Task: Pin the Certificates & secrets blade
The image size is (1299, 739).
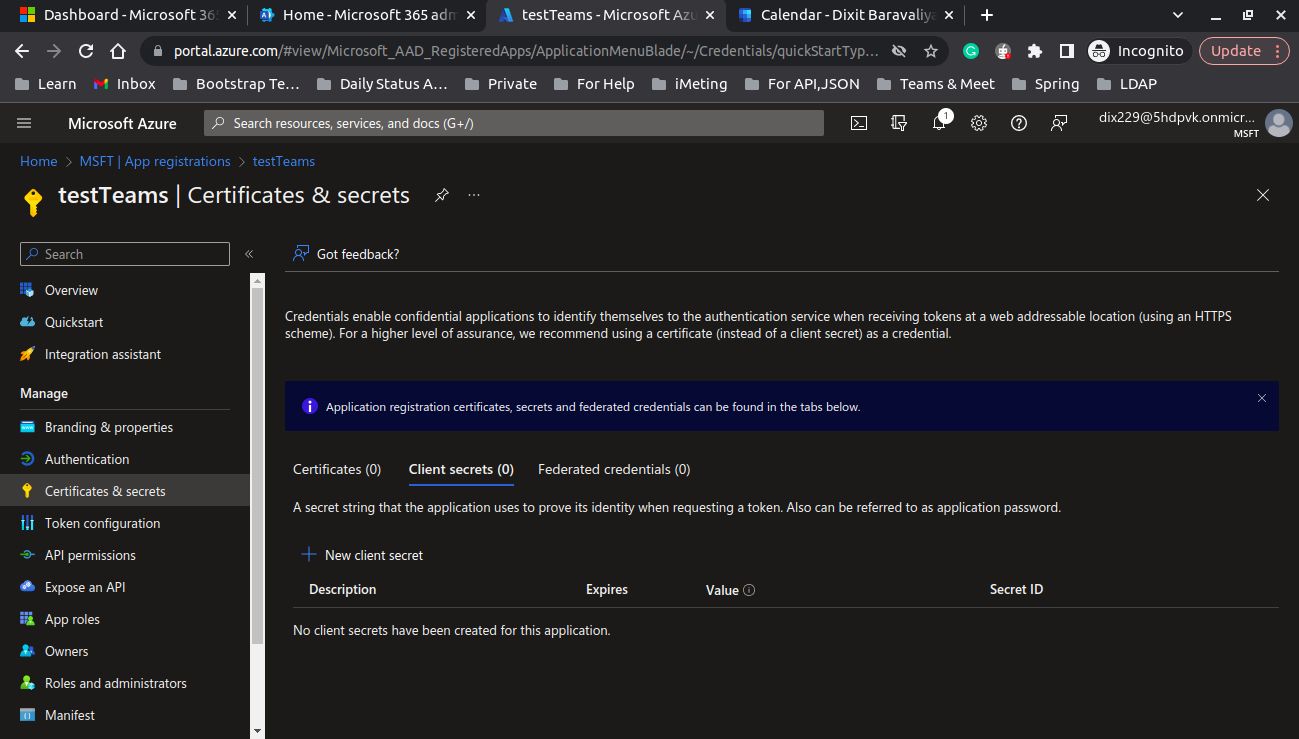Action: [441, 195]
